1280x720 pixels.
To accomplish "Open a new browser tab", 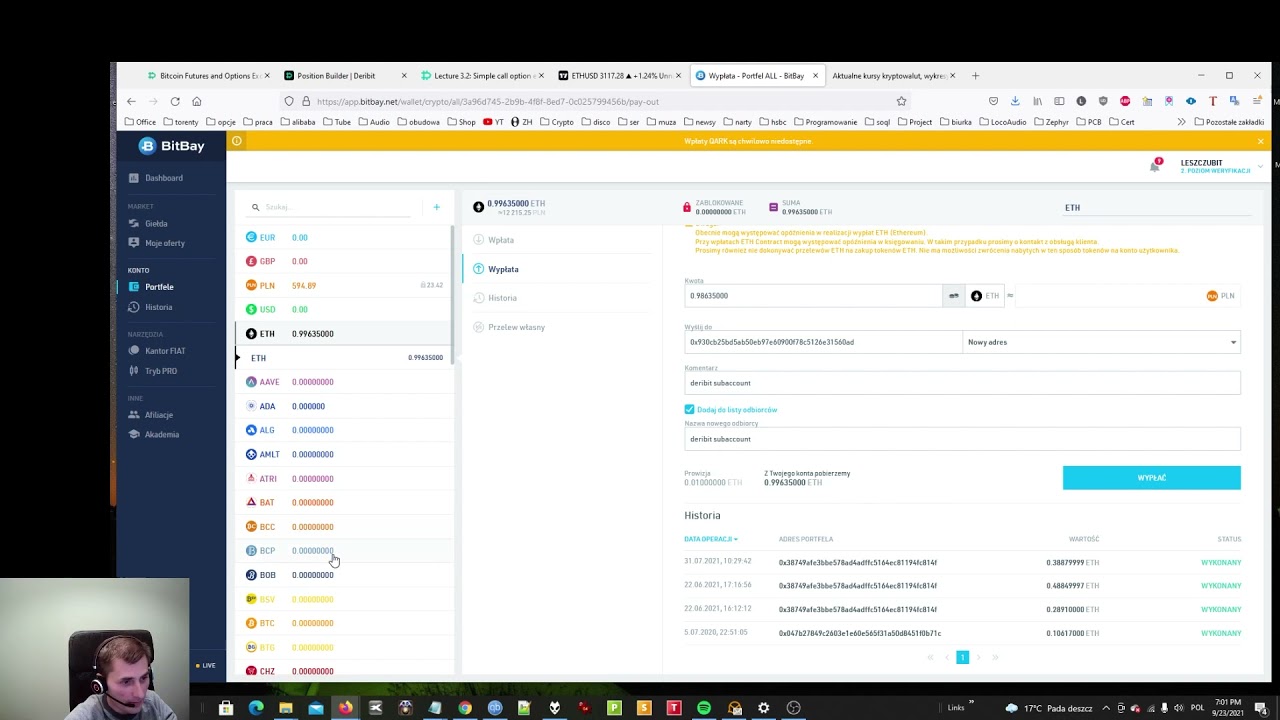I will (x=975, y=76).
